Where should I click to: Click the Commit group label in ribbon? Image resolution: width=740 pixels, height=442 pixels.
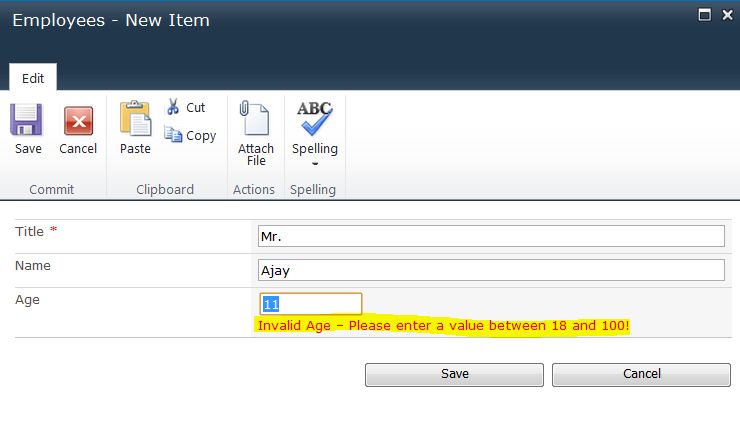pyautogui.click(x=52, y=189)
